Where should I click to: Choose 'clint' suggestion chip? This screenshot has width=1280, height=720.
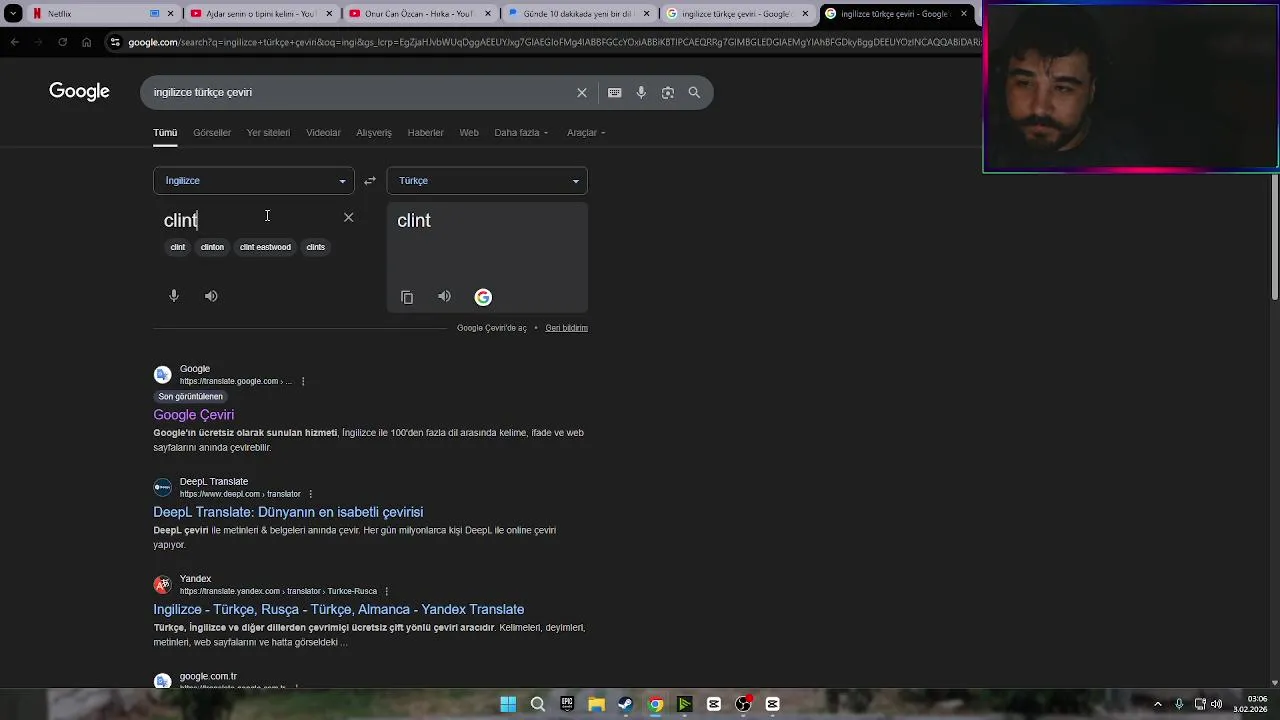click(x=178, y=247)
